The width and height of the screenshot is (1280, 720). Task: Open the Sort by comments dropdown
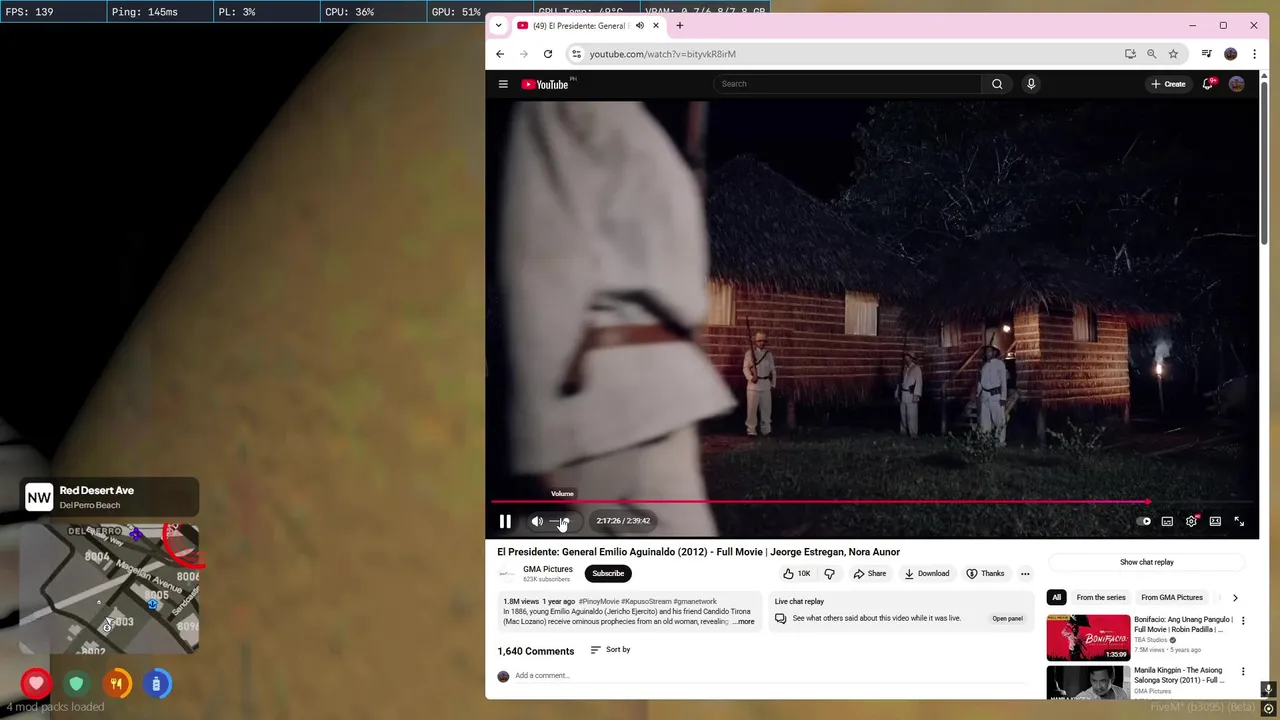(x=610, y=650)
